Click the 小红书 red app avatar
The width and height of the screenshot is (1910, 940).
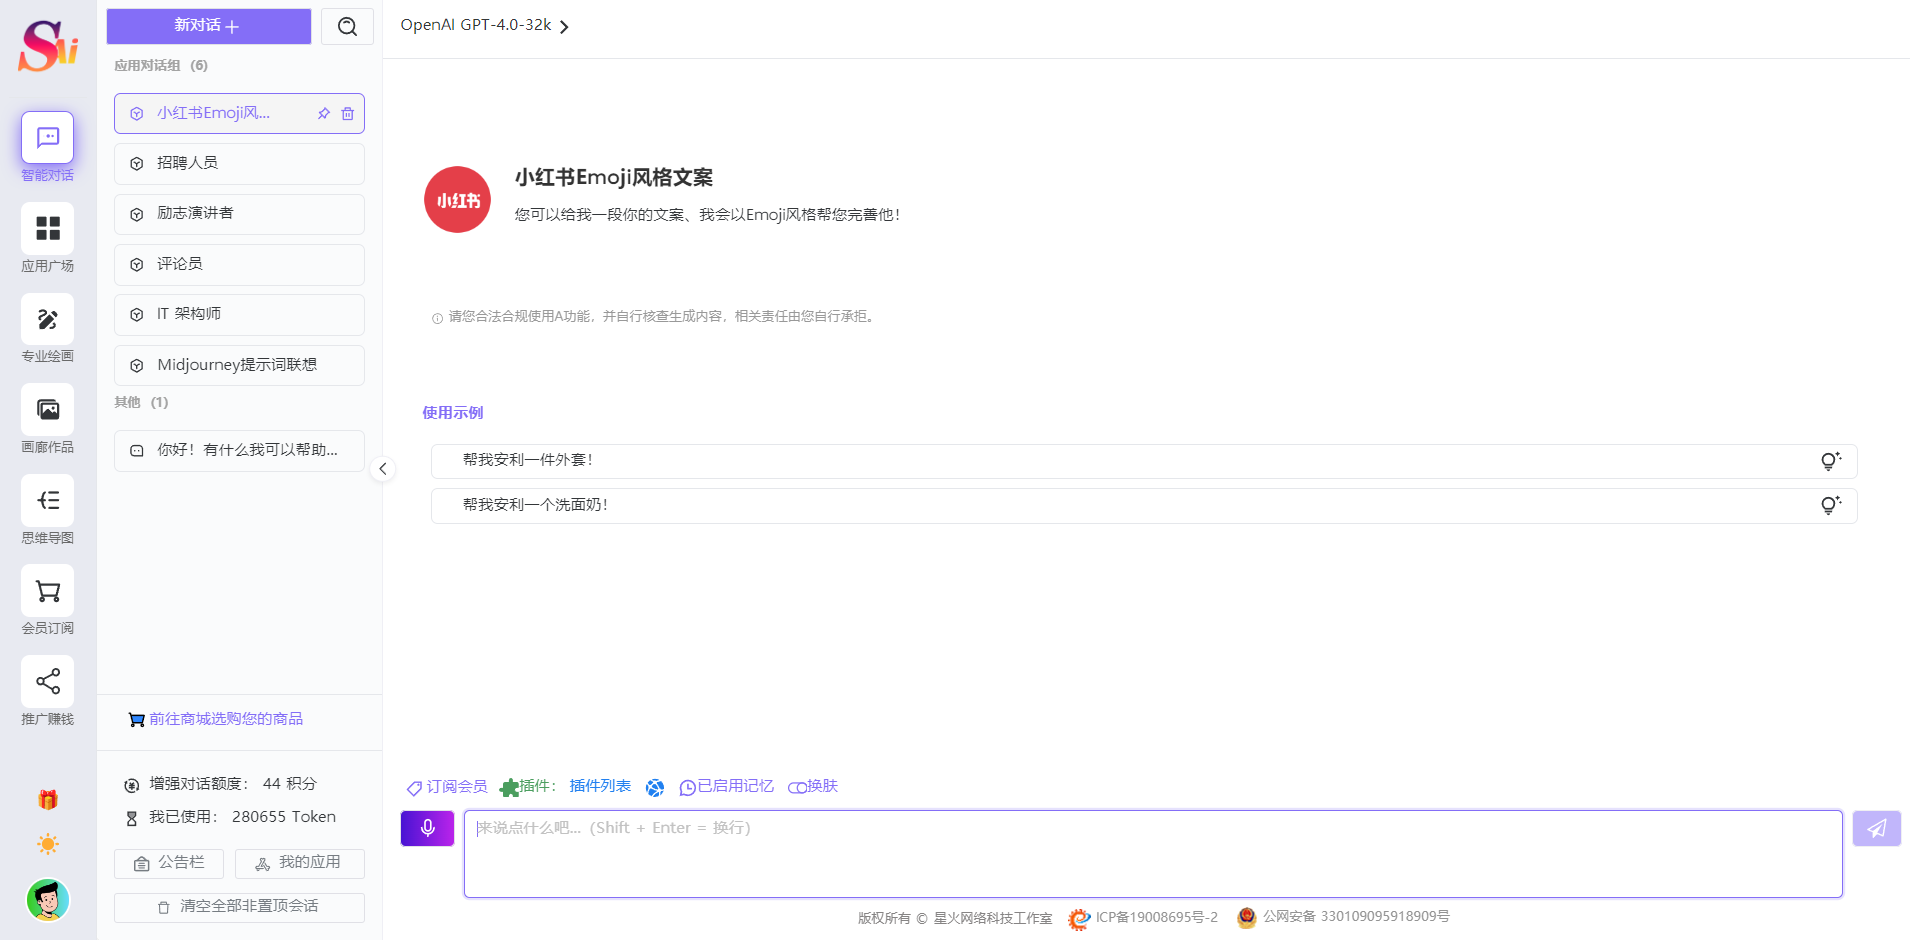(457, 200)
